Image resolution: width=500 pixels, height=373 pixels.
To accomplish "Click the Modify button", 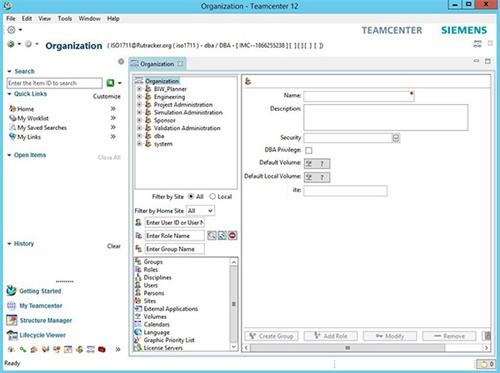I will point(390,336).
